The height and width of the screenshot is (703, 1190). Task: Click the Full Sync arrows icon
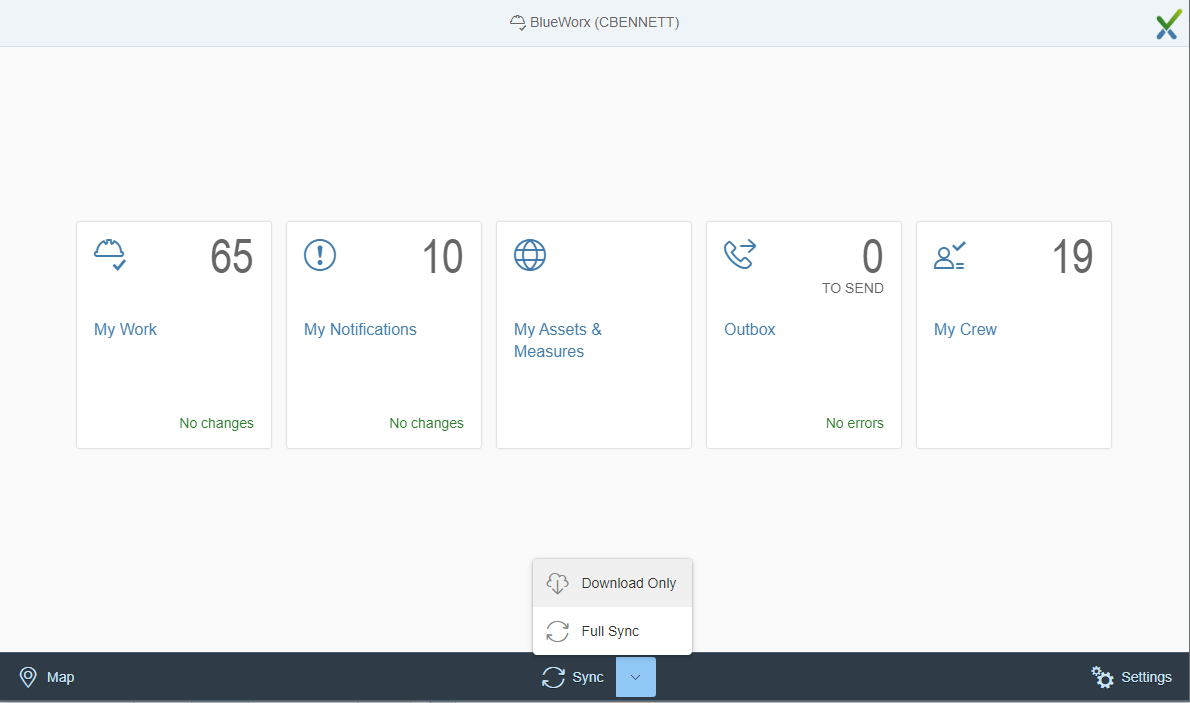point(558,631)
